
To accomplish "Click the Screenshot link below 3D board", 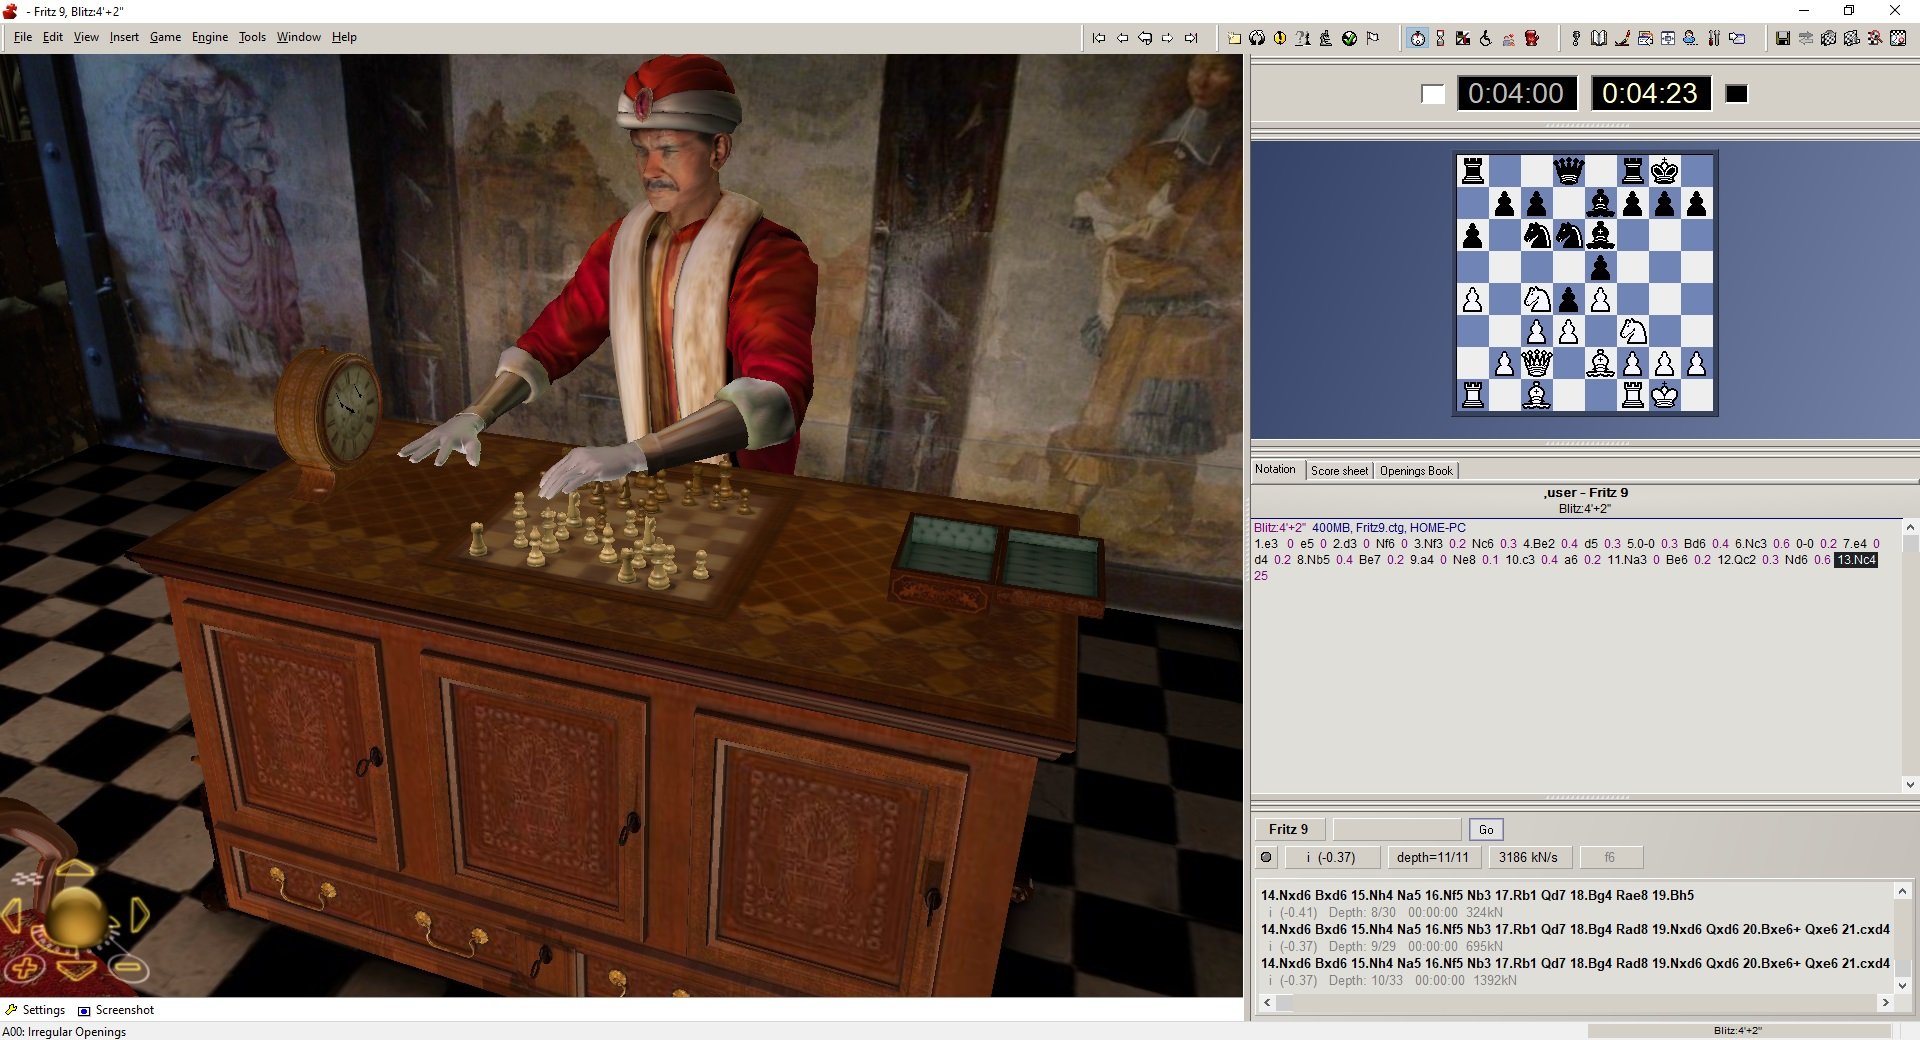I will pos(116,1010).
